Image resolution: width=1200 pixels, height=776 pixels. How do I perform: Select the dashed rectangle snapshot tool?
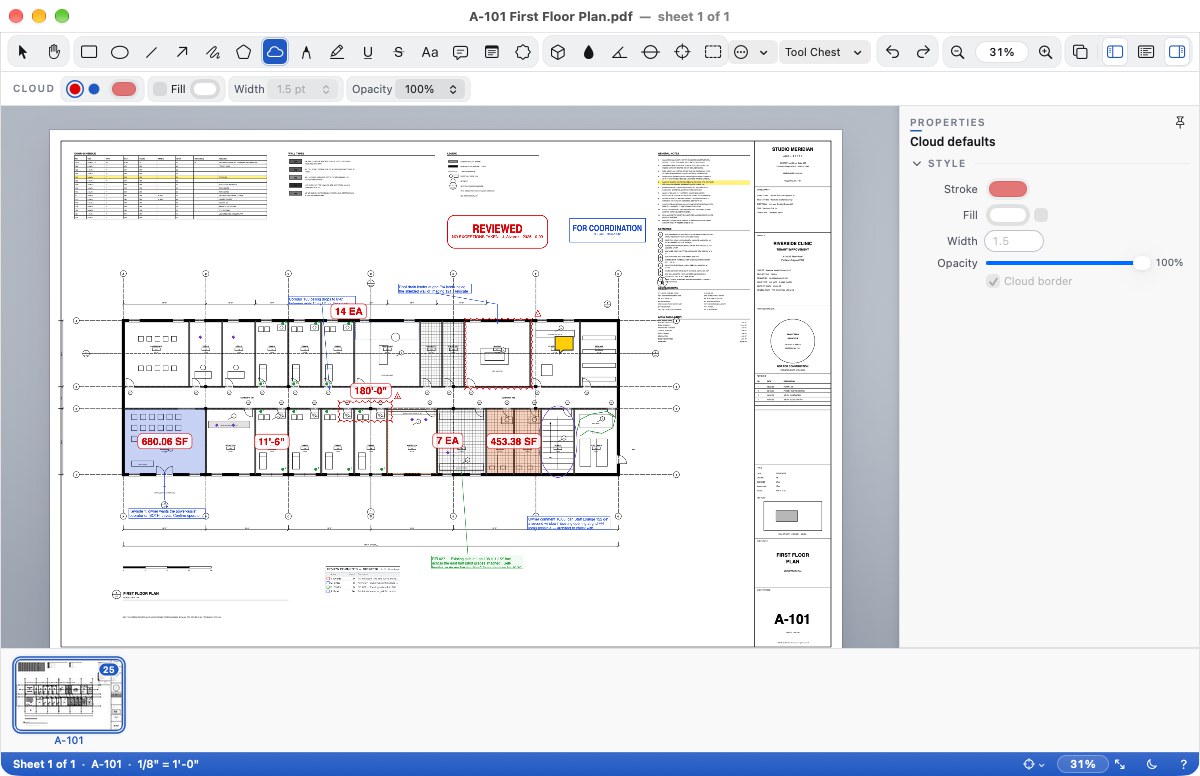[713, 52]
